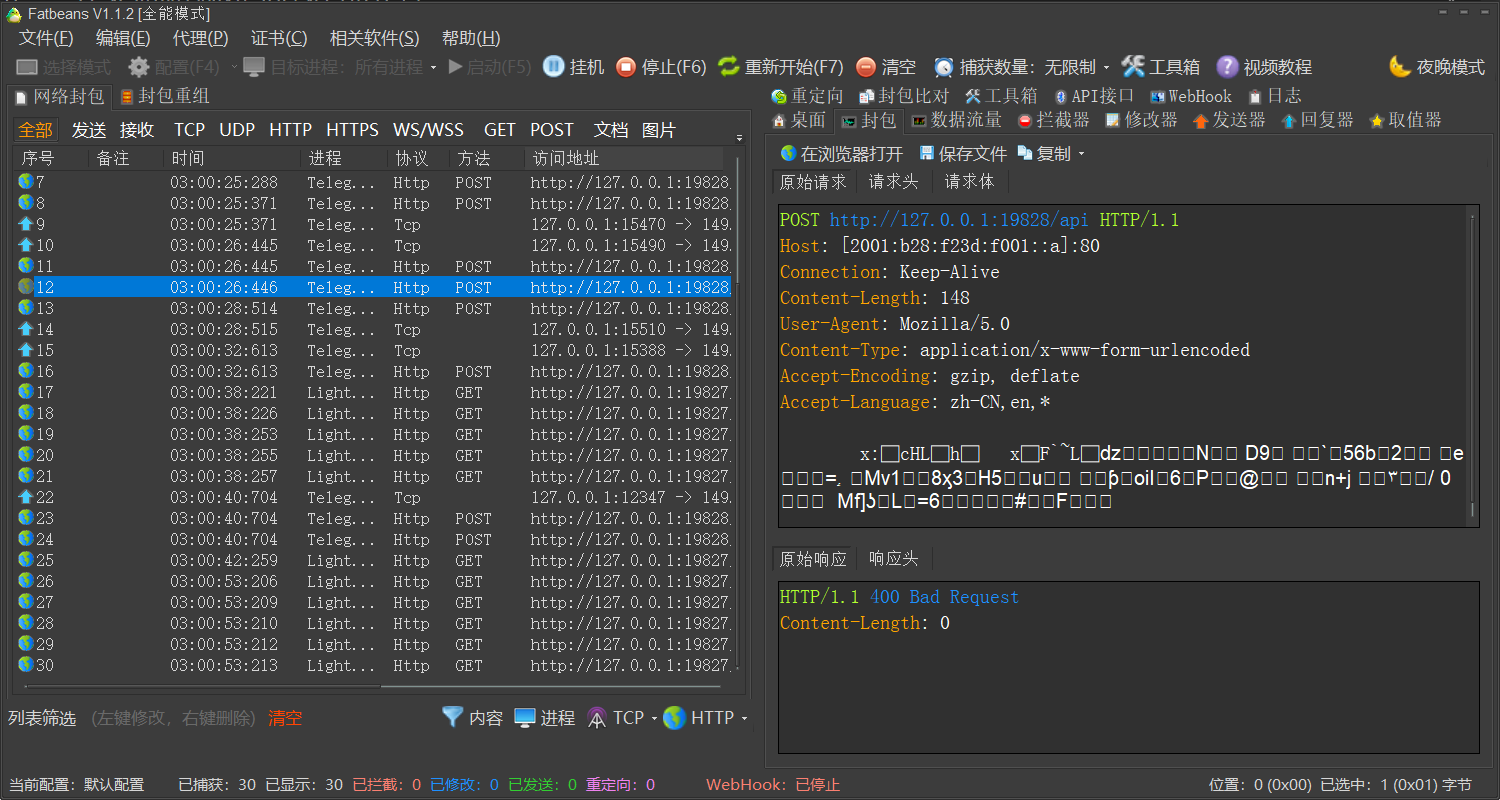Open the 日志 log panel
Viewport: 1500px width, 800px height.
coord(1275,96)
